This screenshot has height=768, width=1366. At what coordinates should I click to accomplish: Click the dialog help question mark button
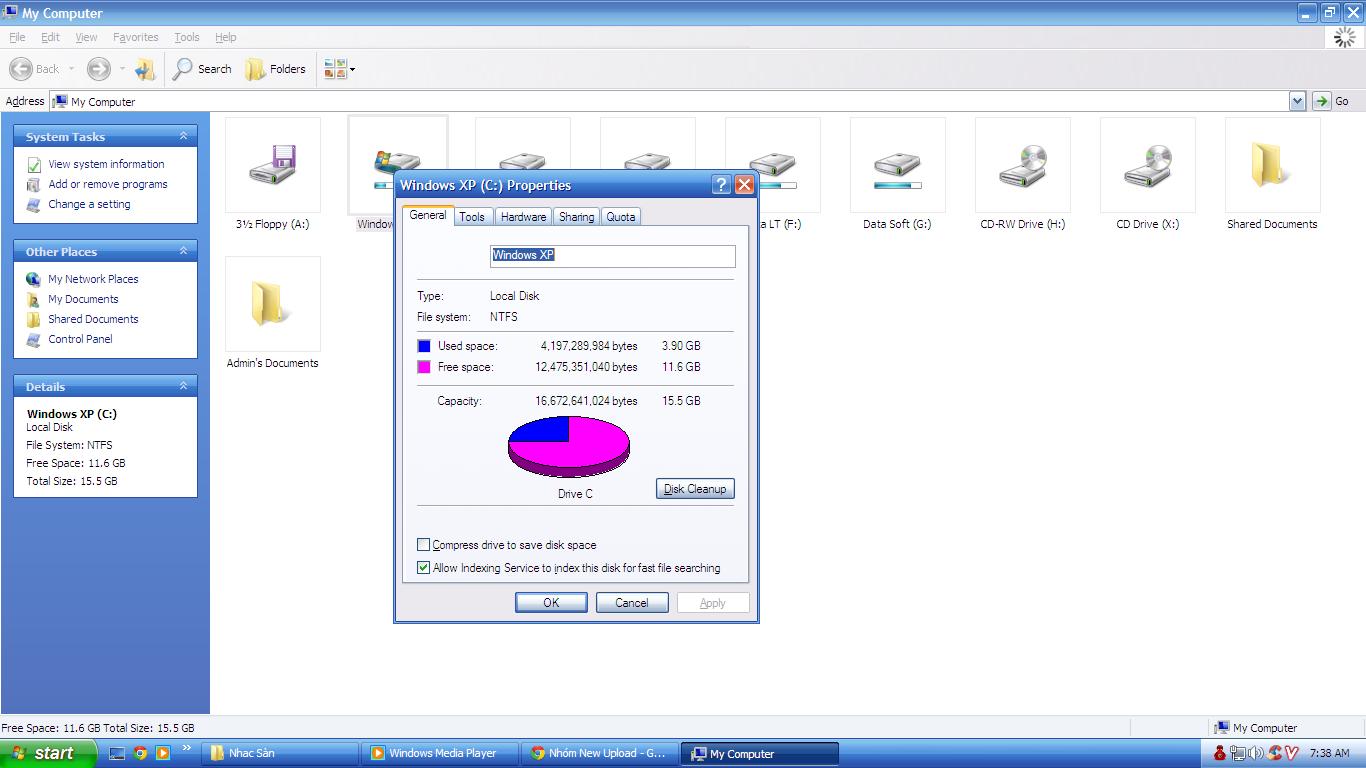coord(721,184)
